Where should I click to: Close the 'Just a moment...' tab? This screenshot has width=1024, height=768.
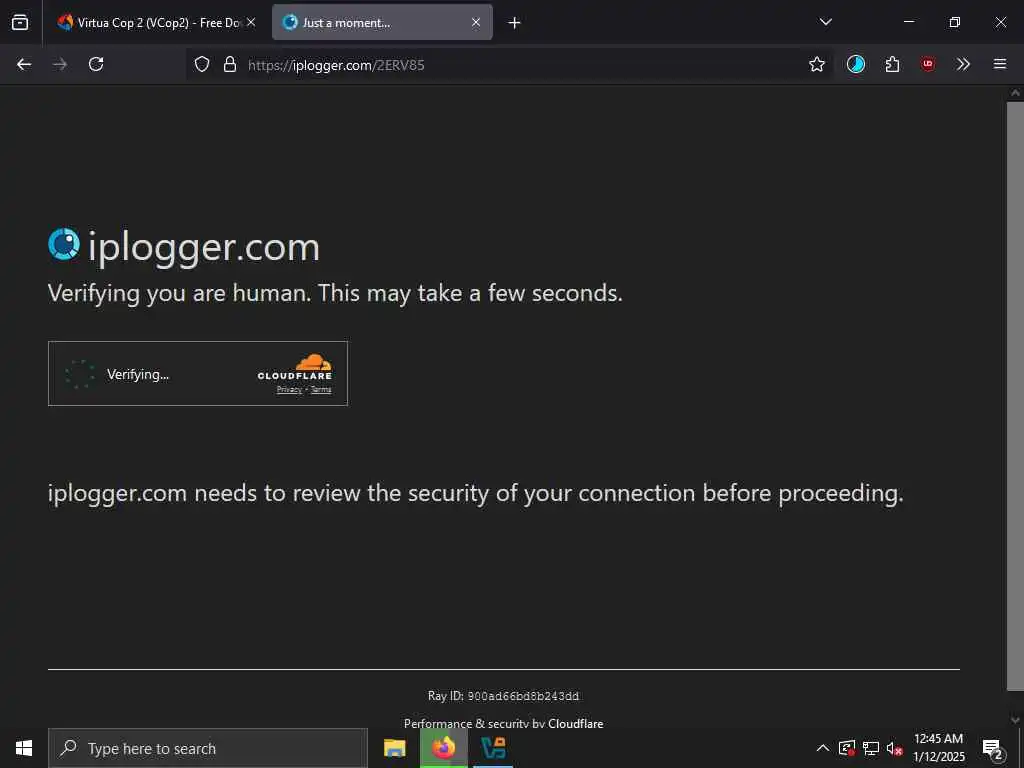476,22
